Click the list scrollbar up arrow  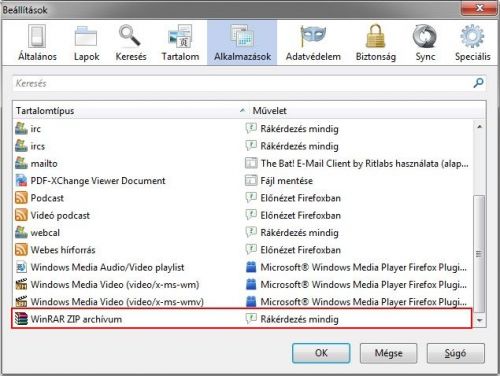coord(479,127)
